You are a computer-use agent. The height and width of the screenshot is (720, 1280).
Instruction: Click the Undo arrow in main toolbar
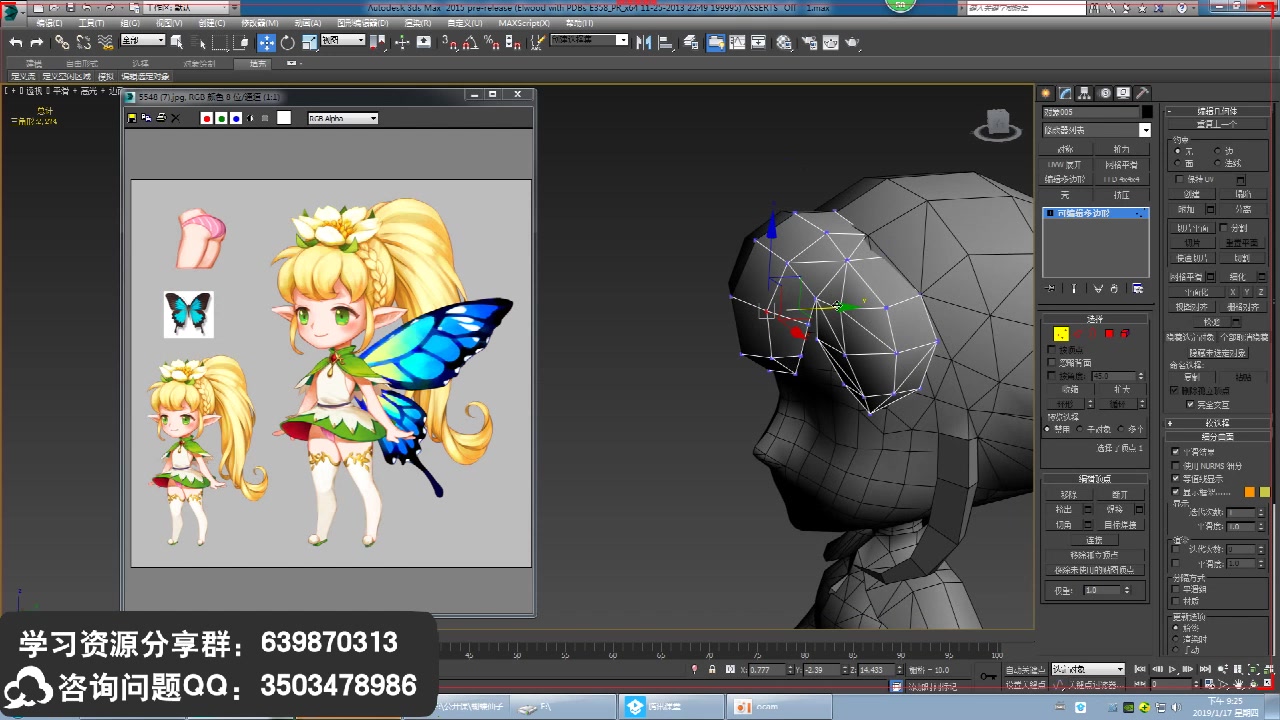pos(16,43)
